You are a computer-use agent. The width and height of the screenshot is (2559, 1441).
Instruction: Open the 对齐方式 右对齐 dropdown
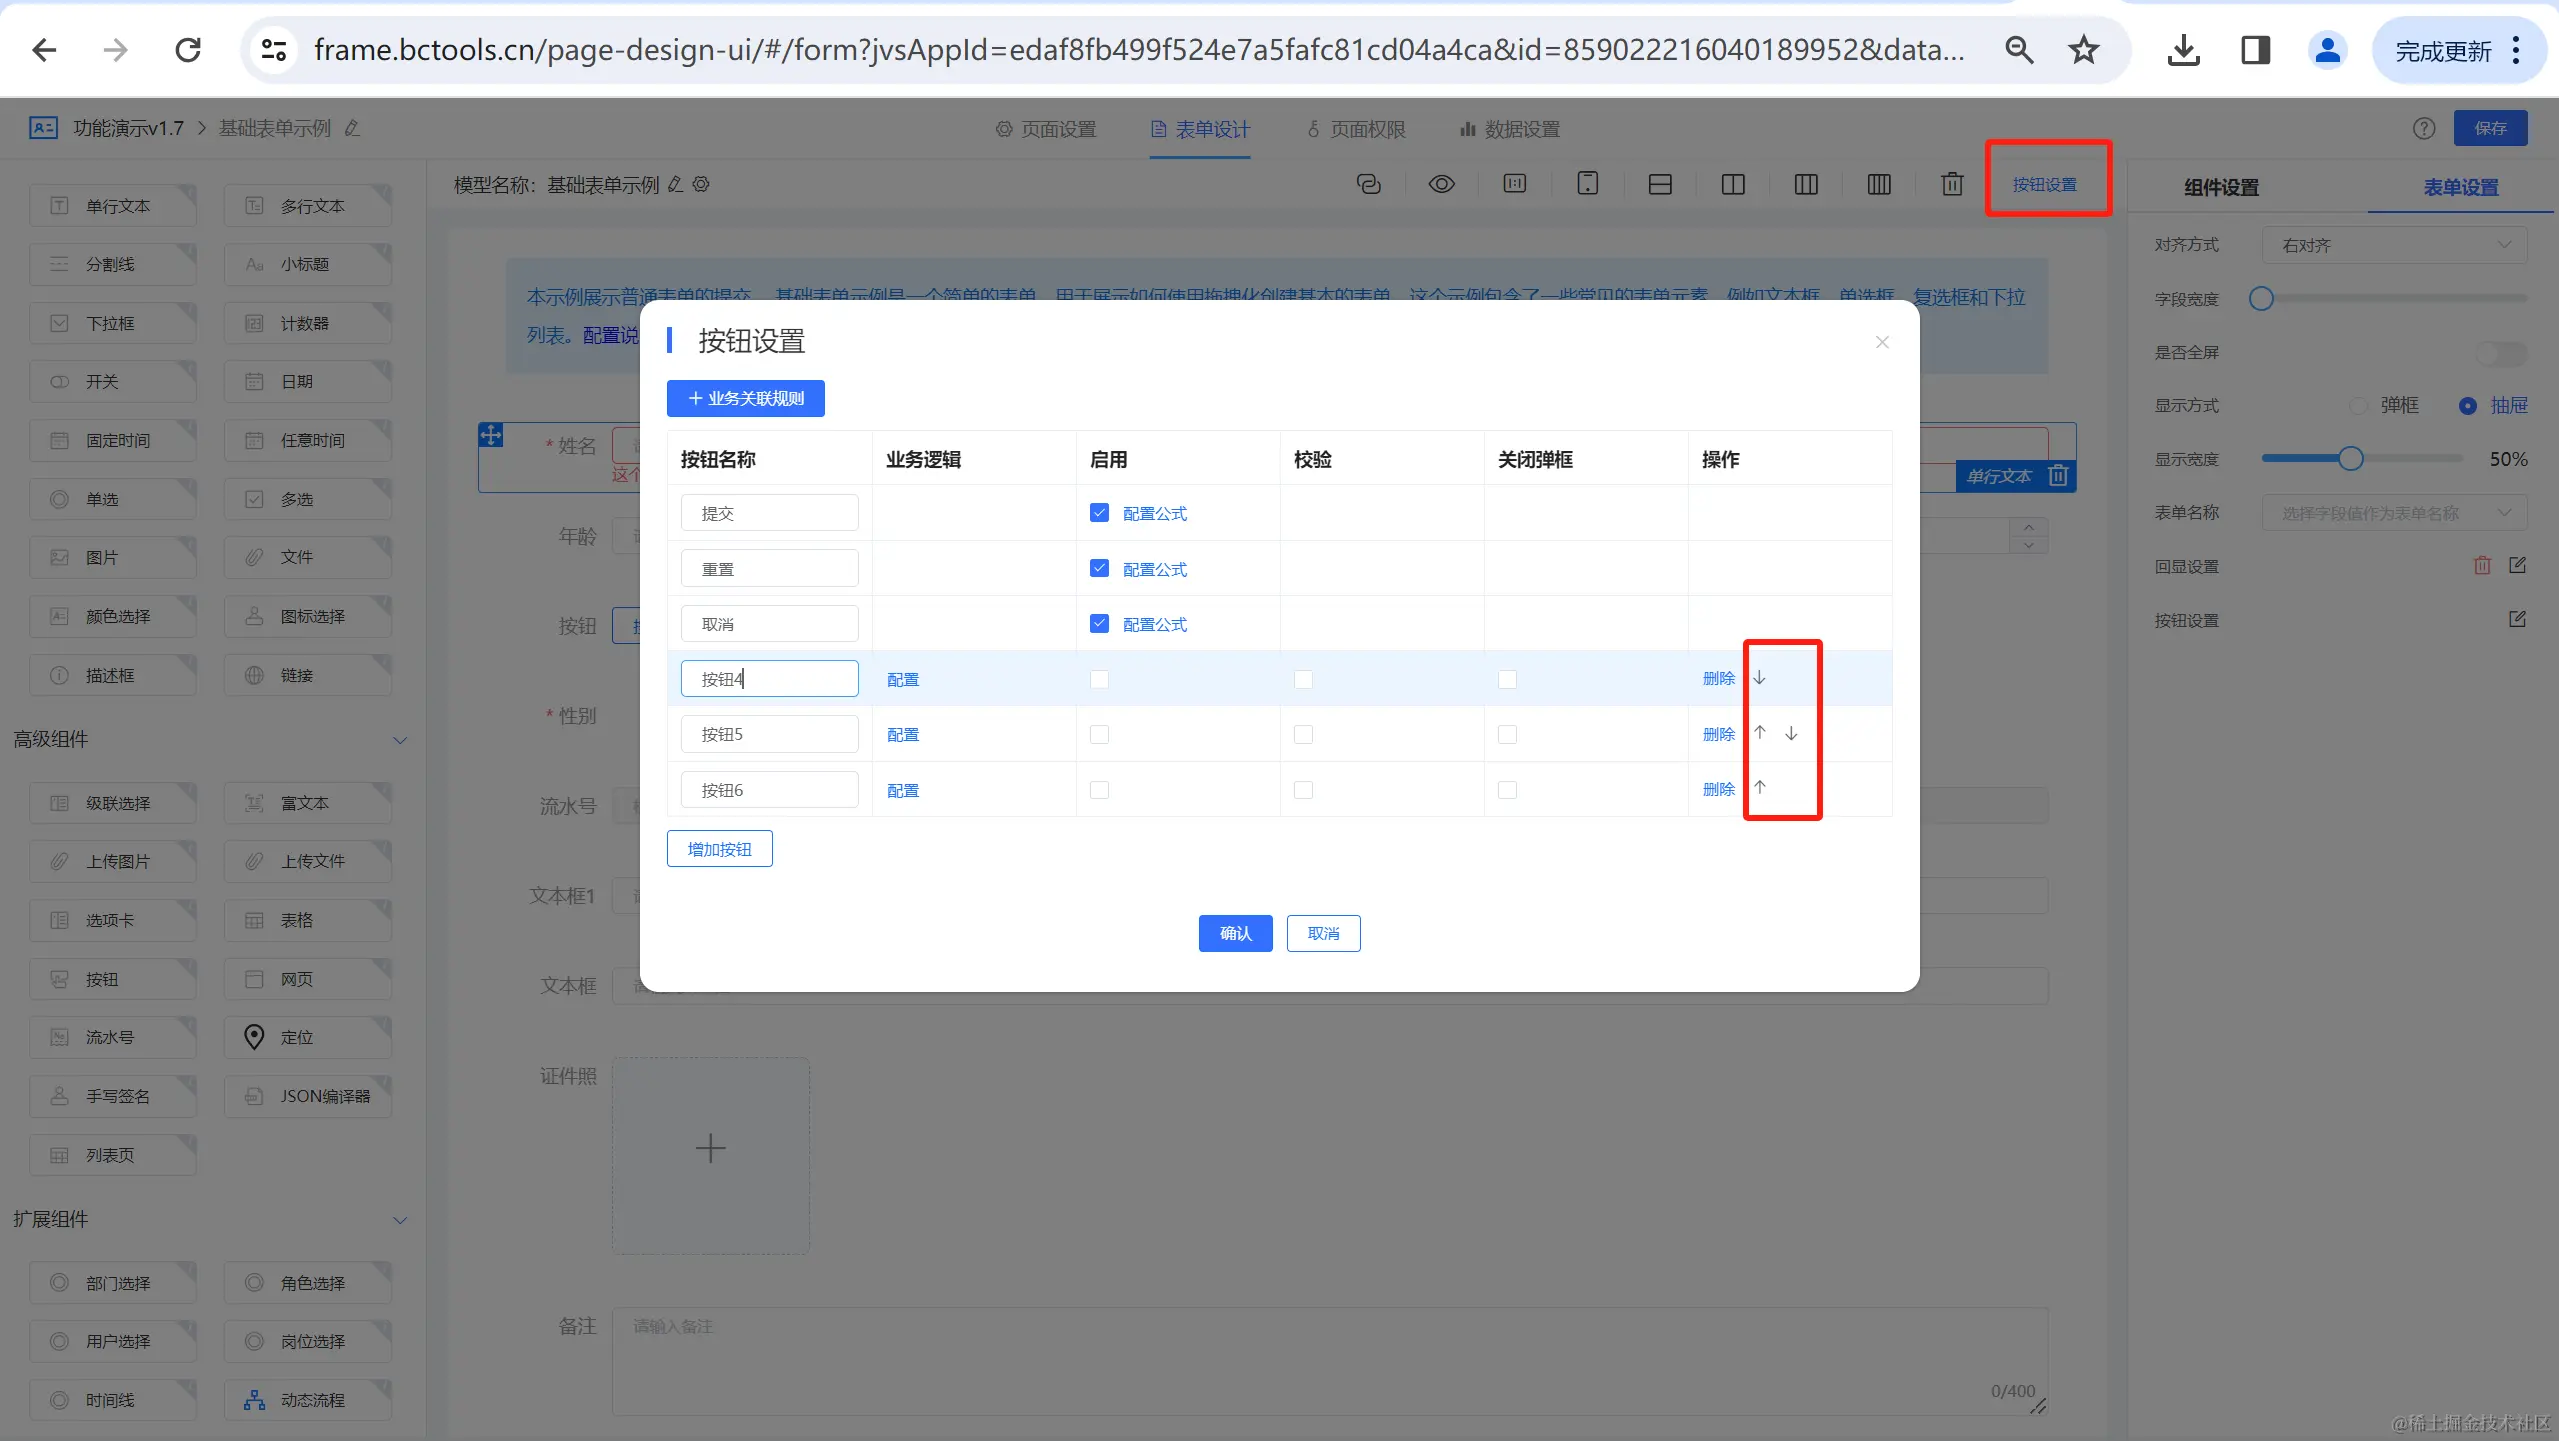point(2394,245)
